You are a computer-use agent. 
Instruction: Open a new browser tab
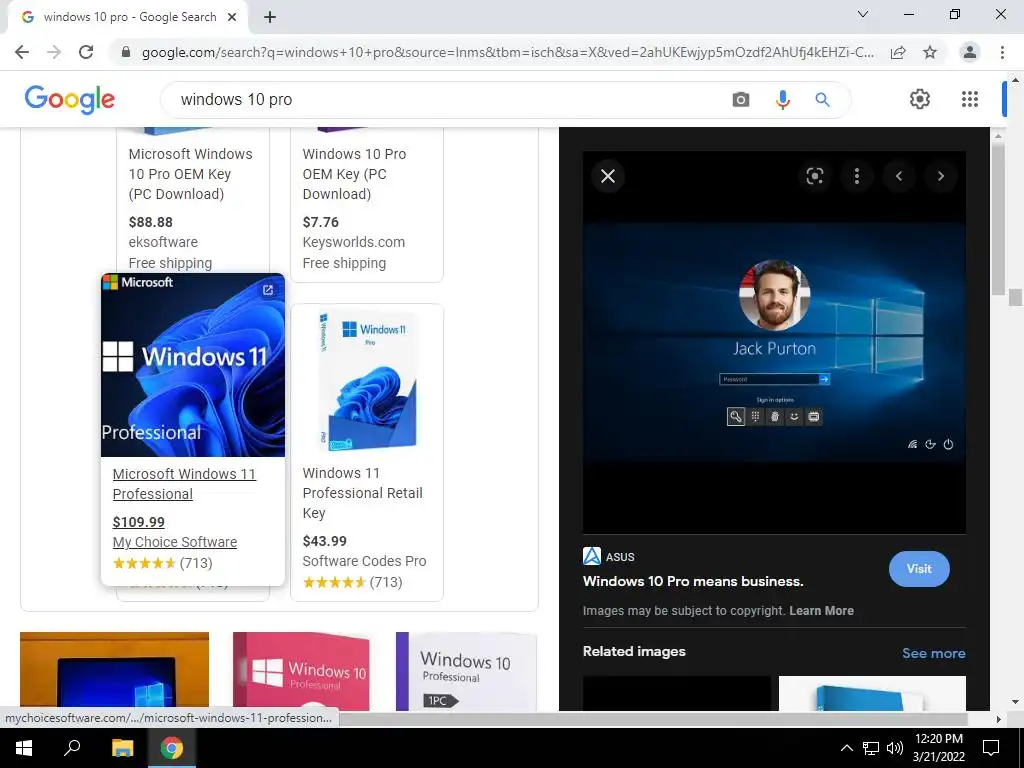point(270,18)
